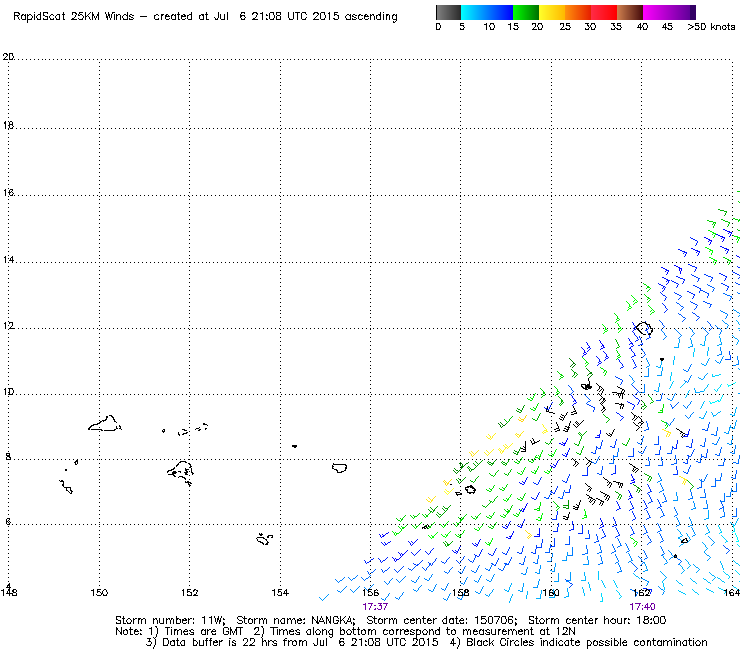Screen dimensions: 740x650
Task: Click the large island outline near longitude 150
Action: tap(105, 423)
